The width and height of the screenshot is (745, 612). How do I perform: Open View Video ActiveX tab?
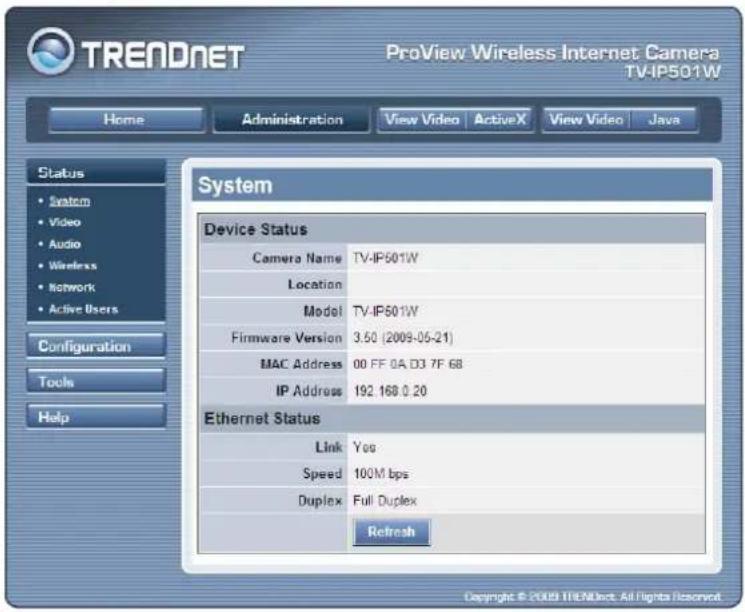[x=455, y=119]
